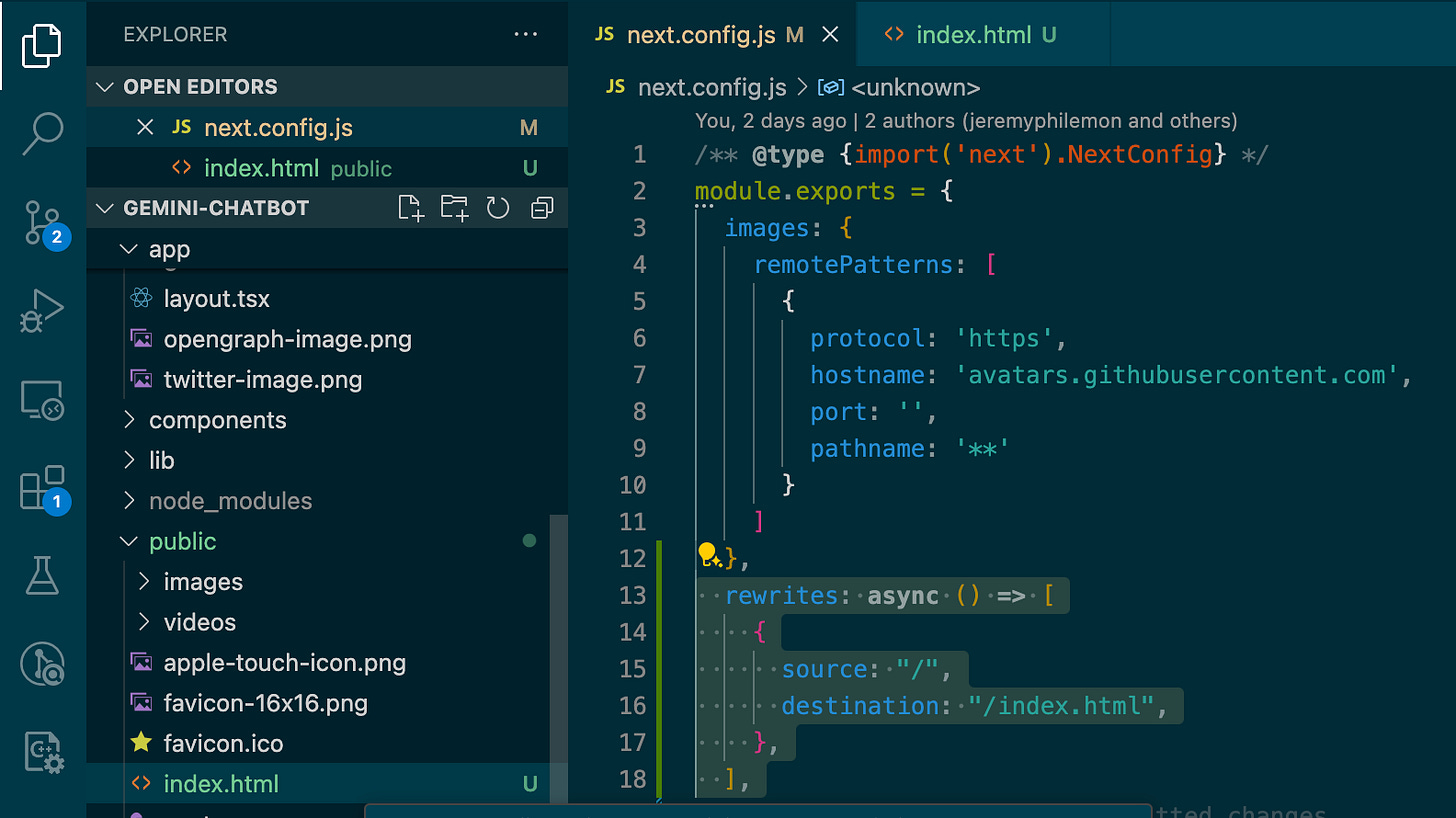
Task: Open the C++ settings gear view icon
Action: (x=42, y=753)
